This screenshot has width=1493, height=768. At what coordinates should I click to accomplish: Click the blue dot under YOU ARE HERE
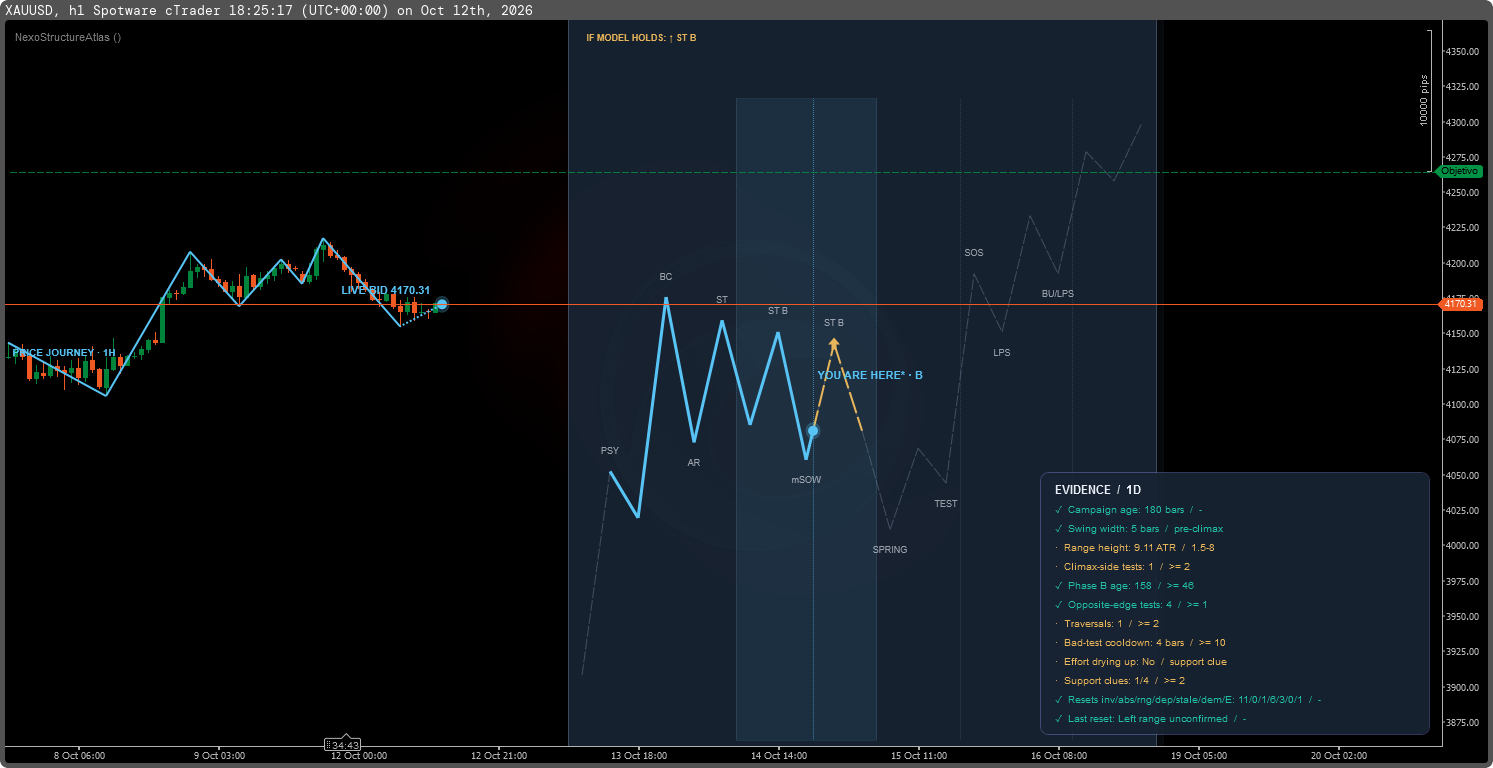tap(813, 431)
